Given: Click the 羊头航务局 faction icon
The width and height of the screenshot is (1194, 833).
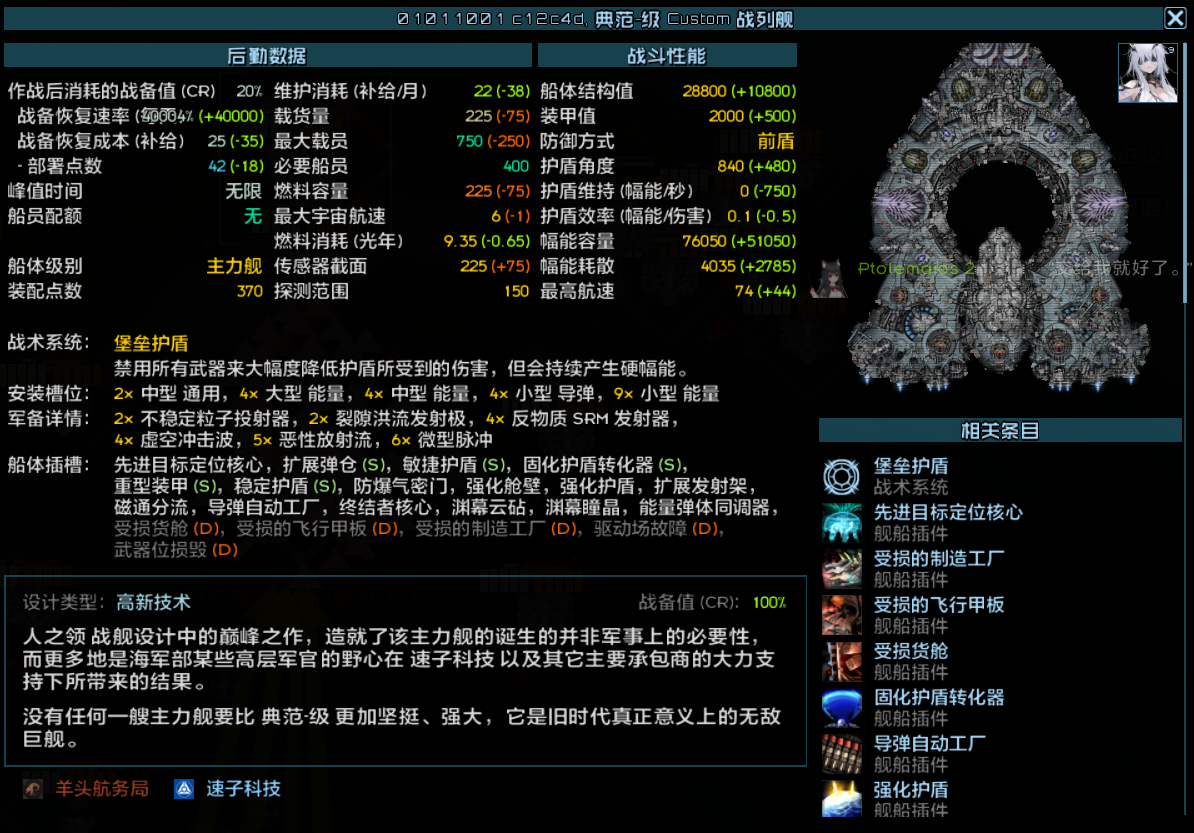Looking at the screenshot, I should 34,789.
